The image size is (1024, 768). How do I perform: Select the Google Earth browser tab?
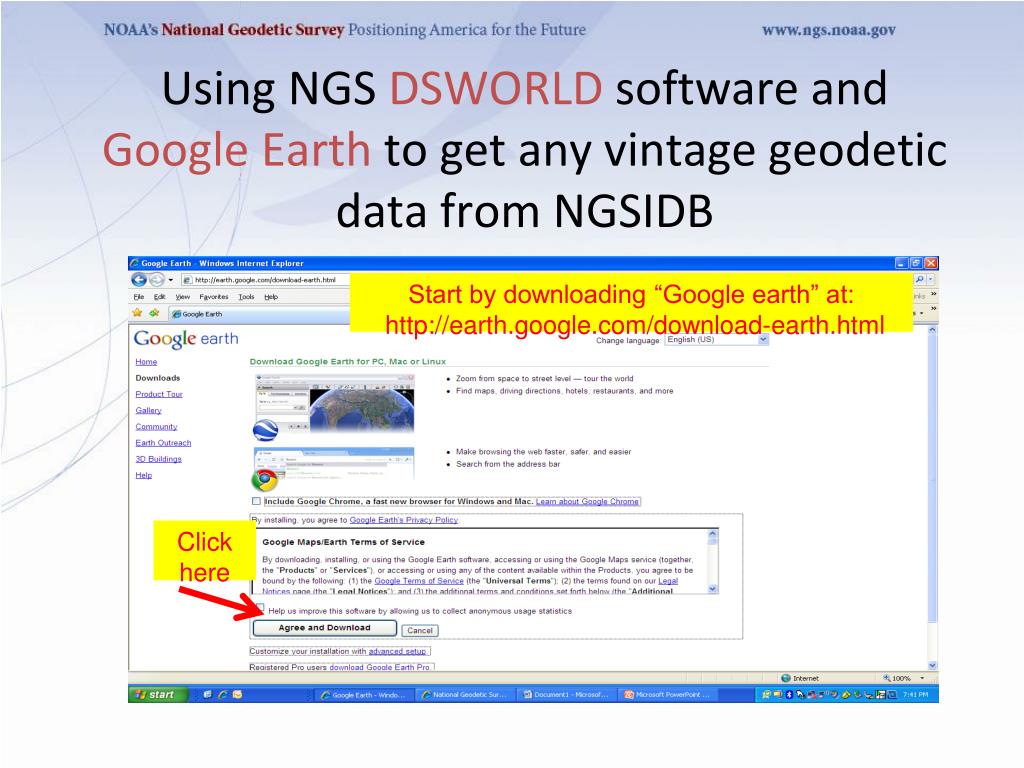tap(261, 314)
